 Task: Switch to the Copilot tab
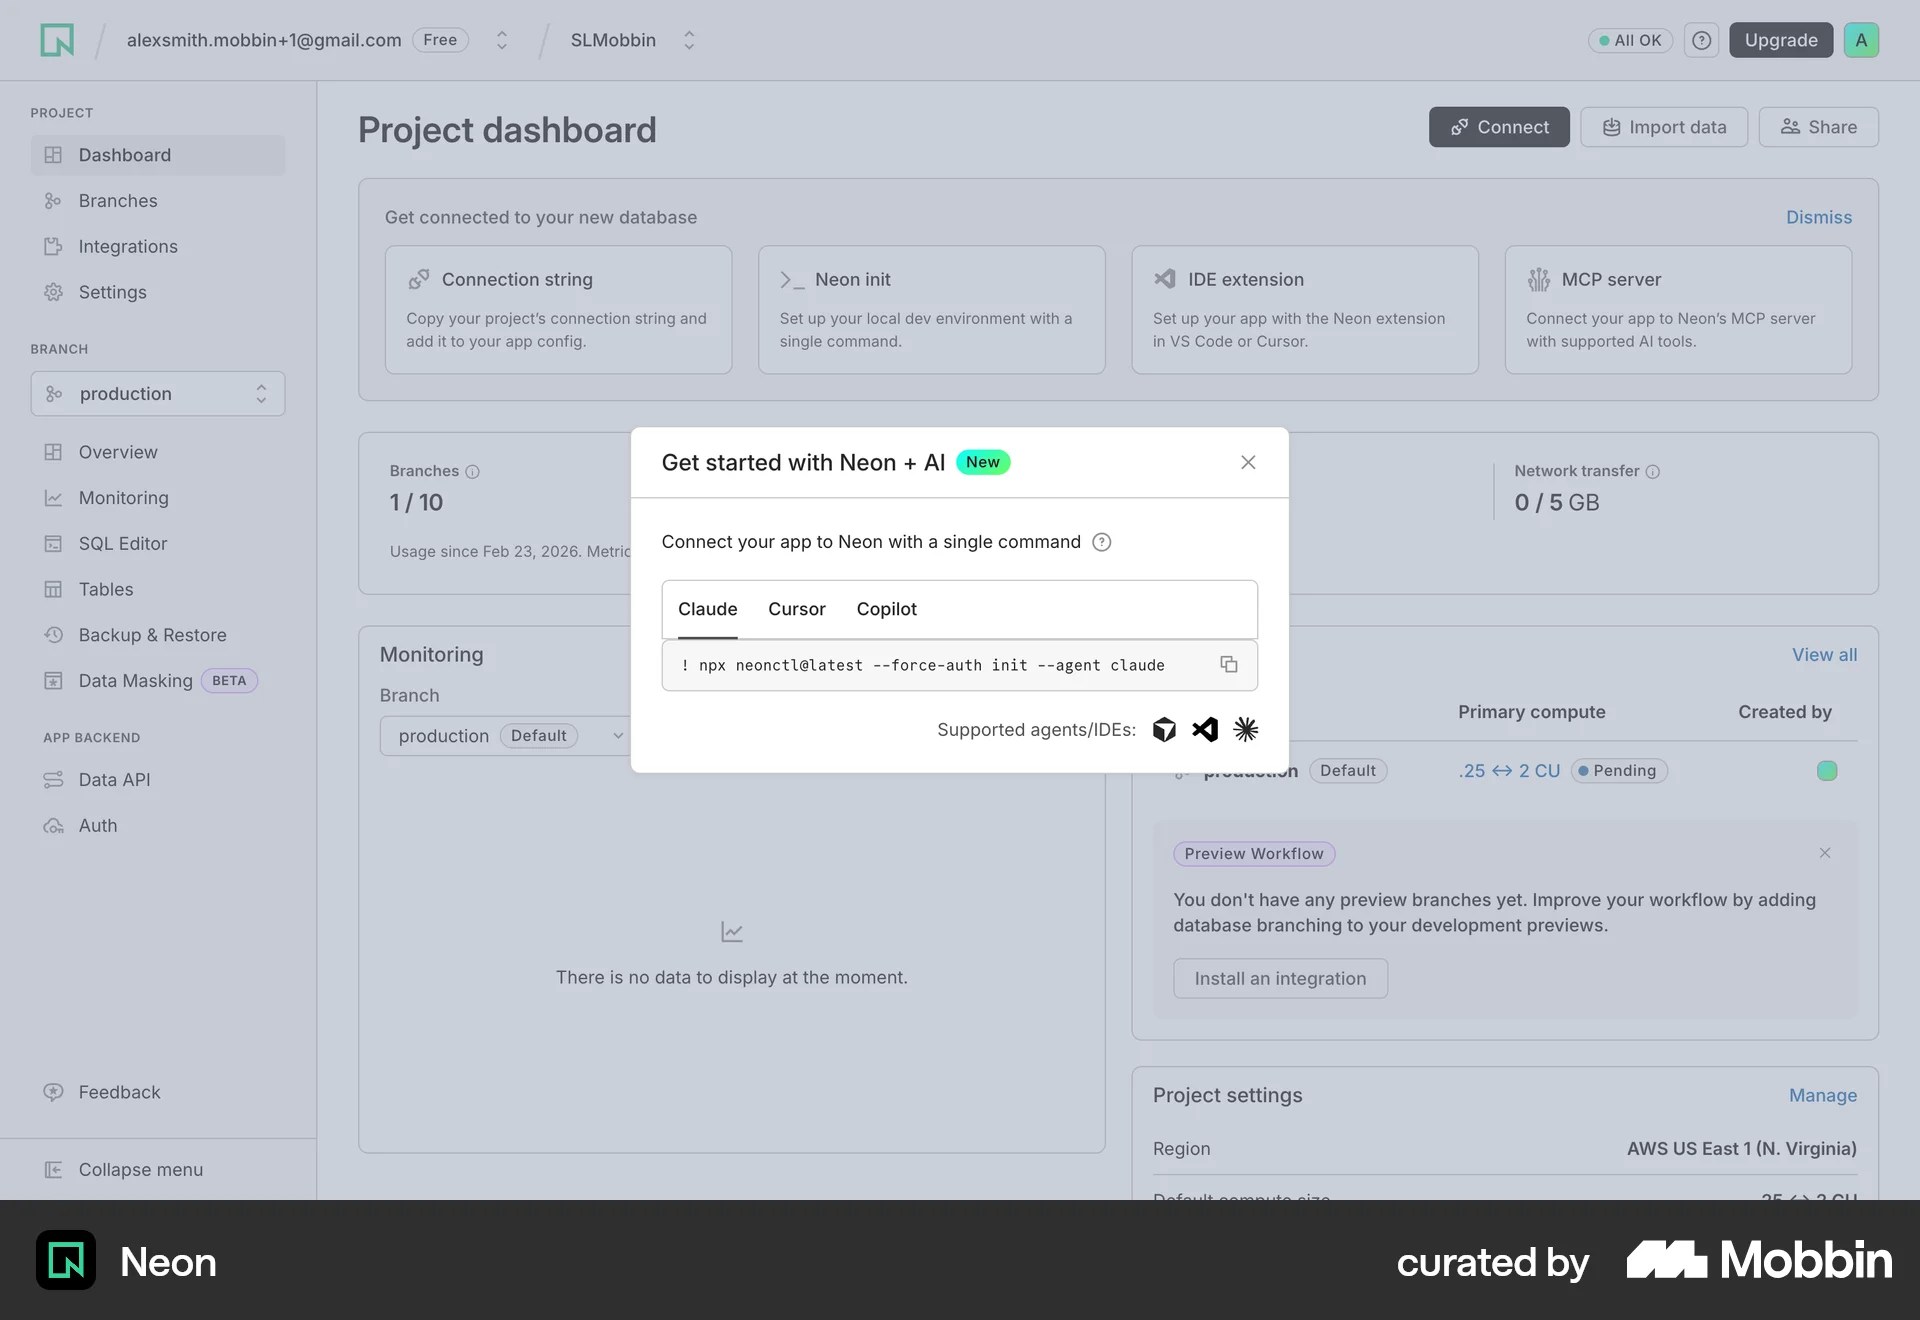tap(887, 609)
